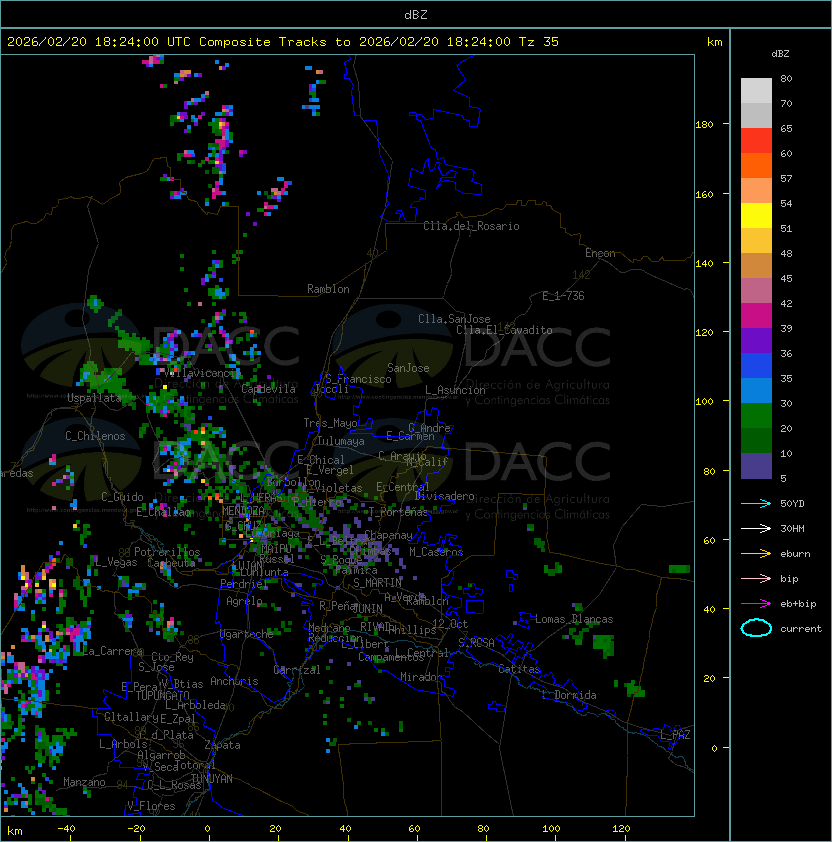
Task: Pick the light gray 80 dBZ swatch
Action: click(756, 90)
